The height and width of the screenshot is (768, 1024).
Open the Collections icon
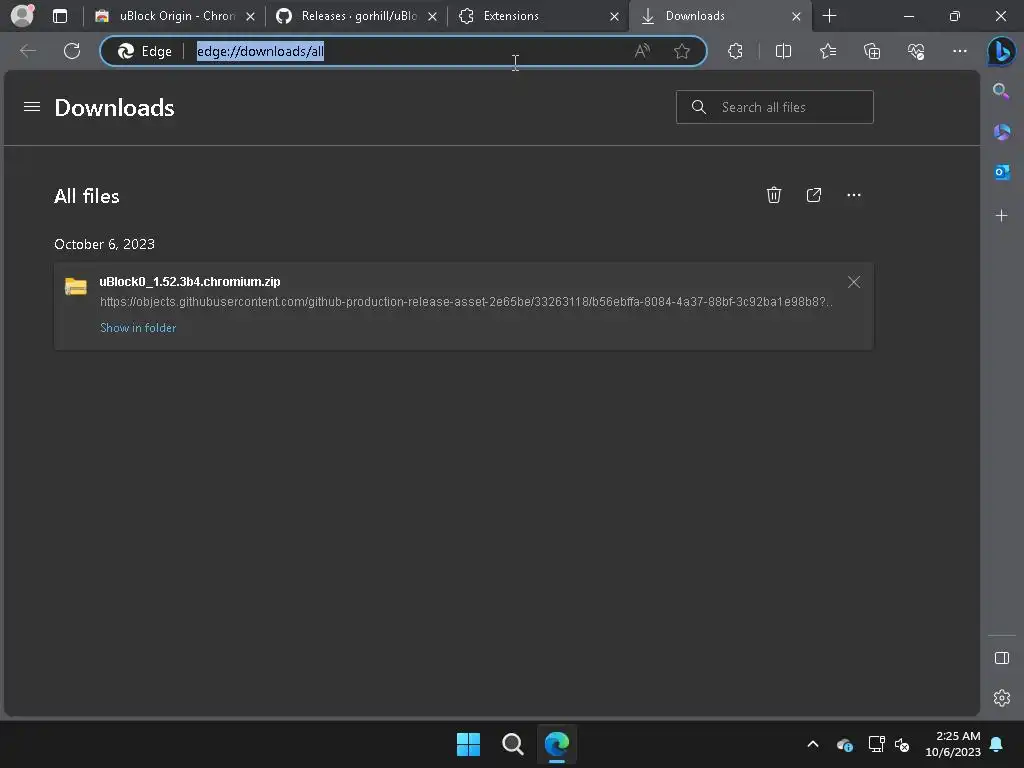click(x=872, y=51)
